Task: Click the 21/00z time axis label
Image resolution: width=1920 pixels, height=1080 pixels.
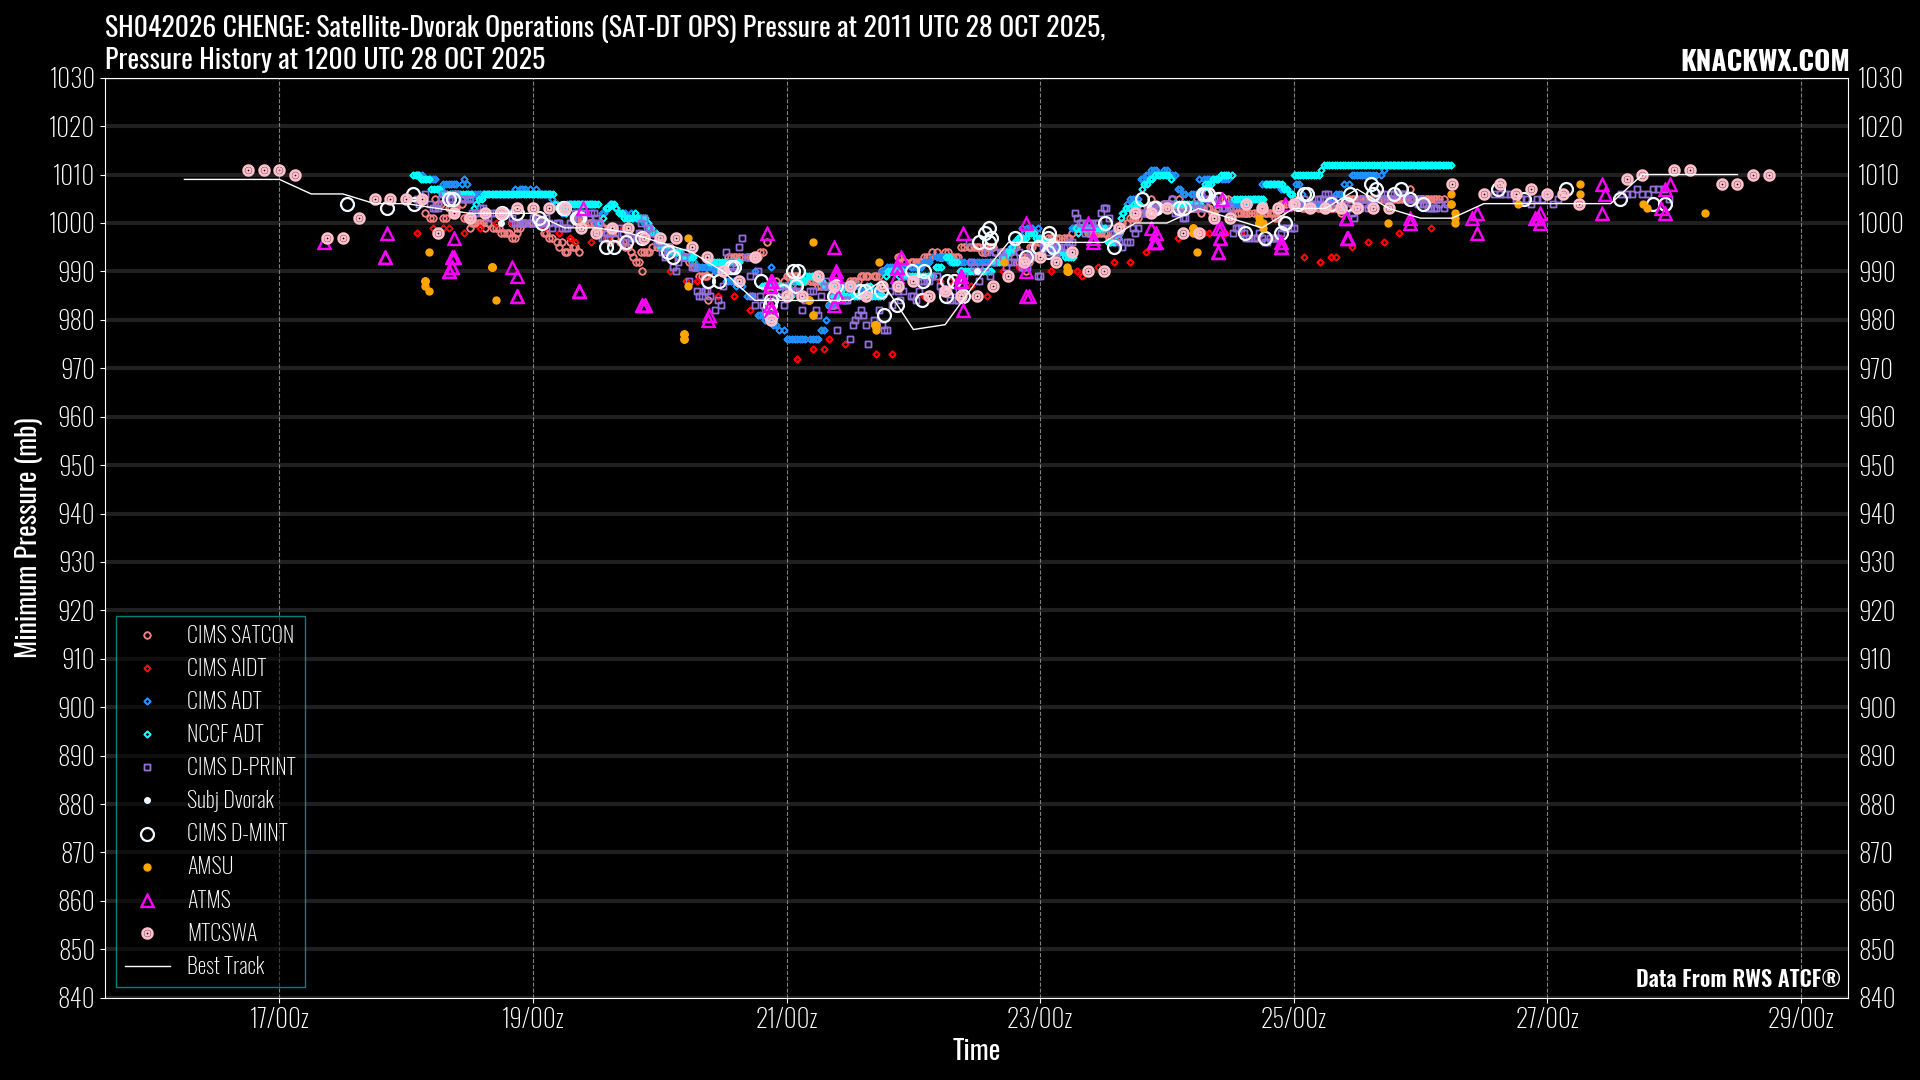Action: pos(786,1019)
